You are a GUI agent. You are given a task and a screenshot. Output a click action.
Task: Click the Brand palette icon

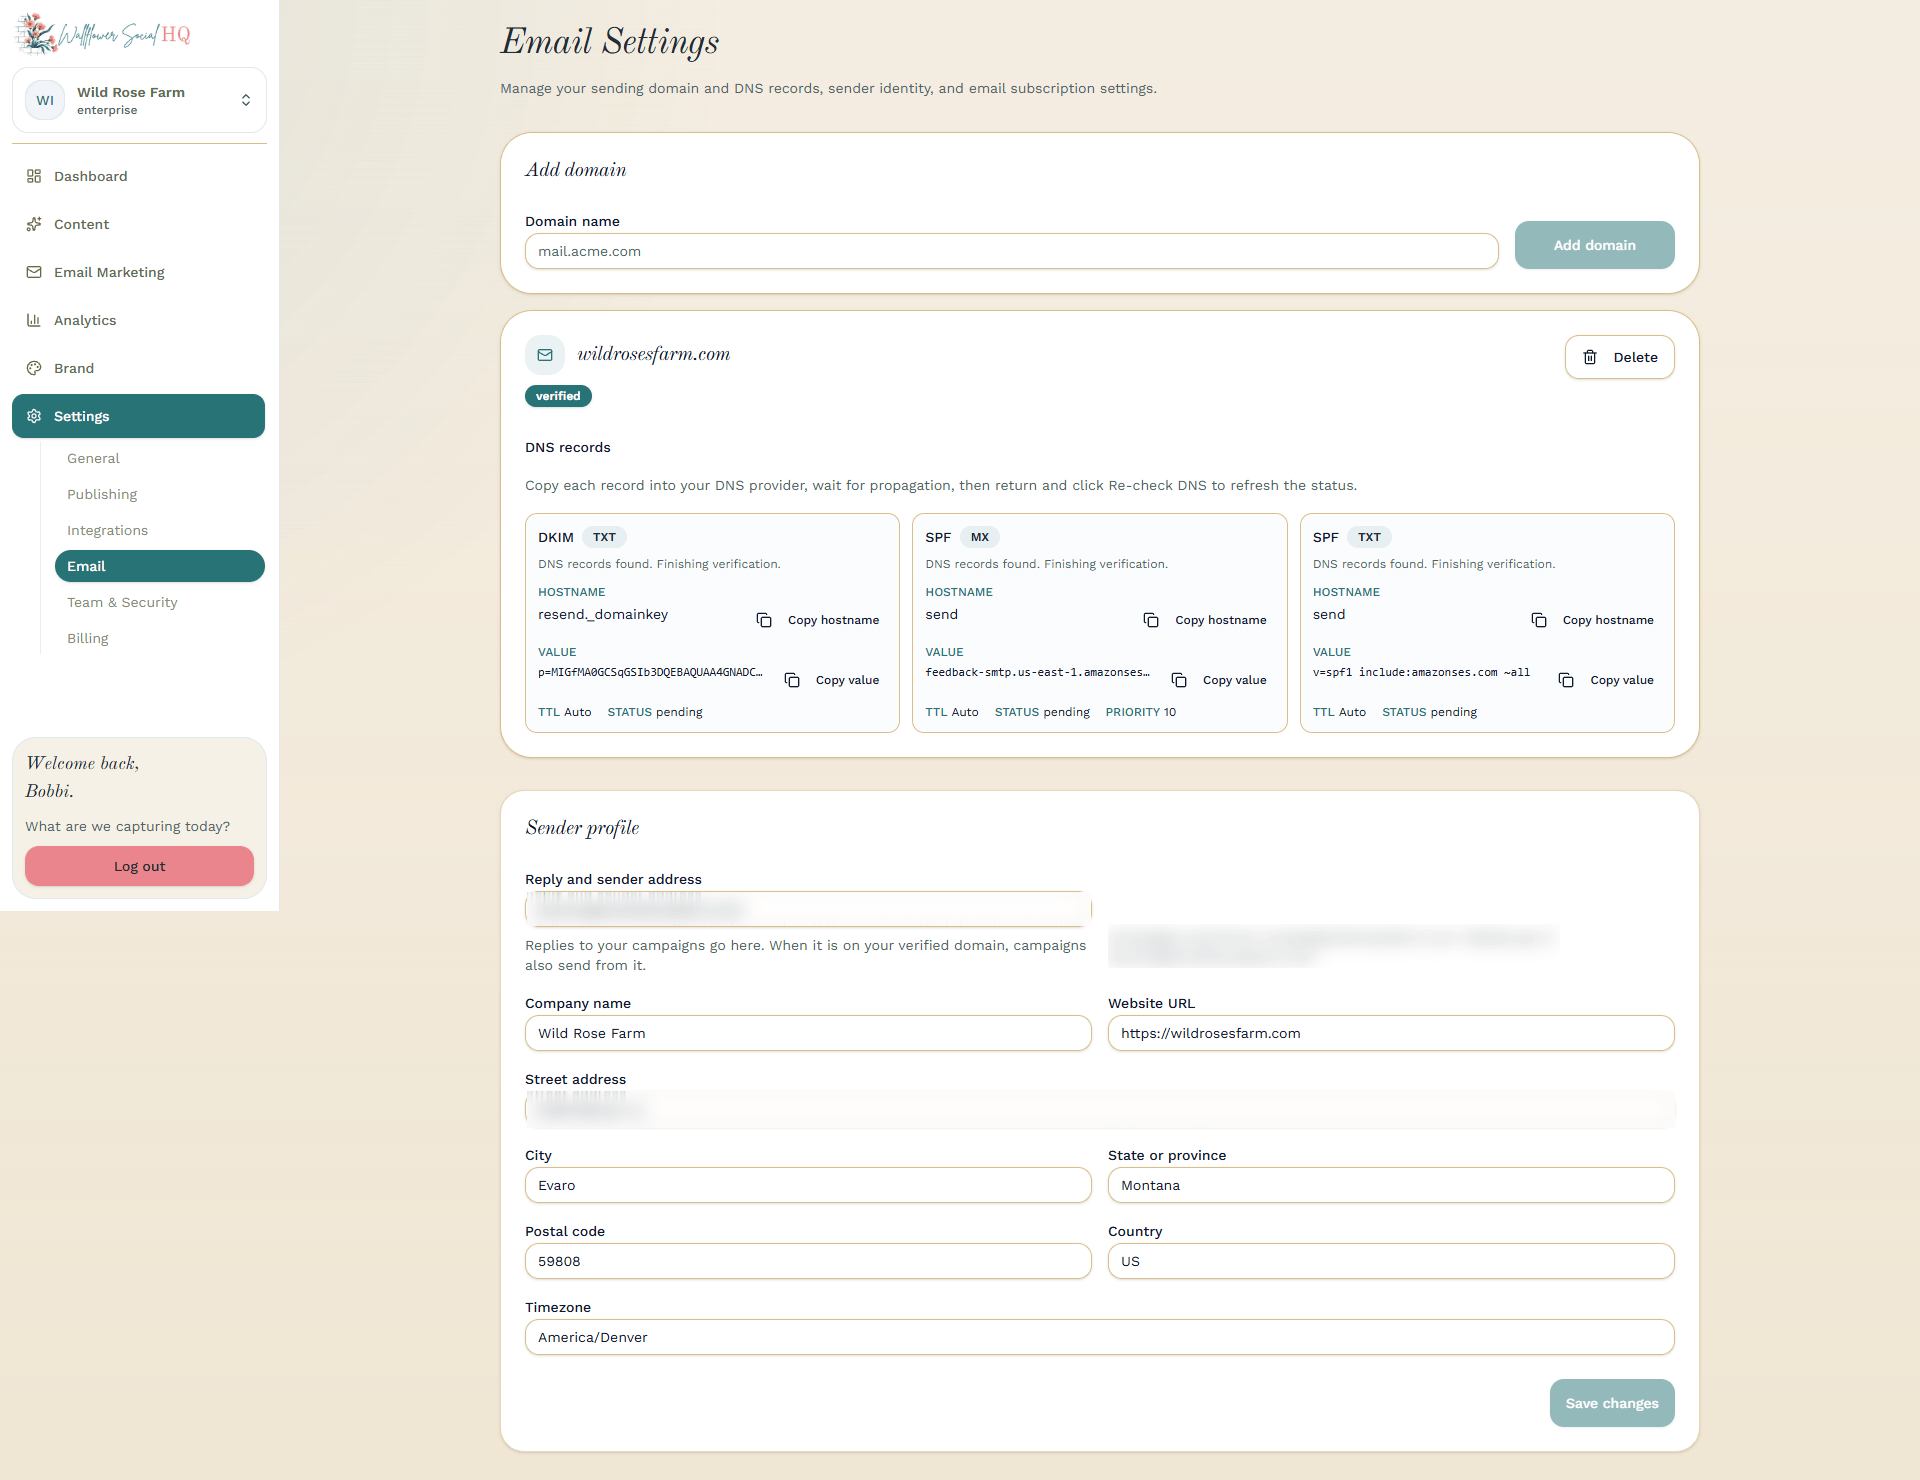tap(34, 368)
